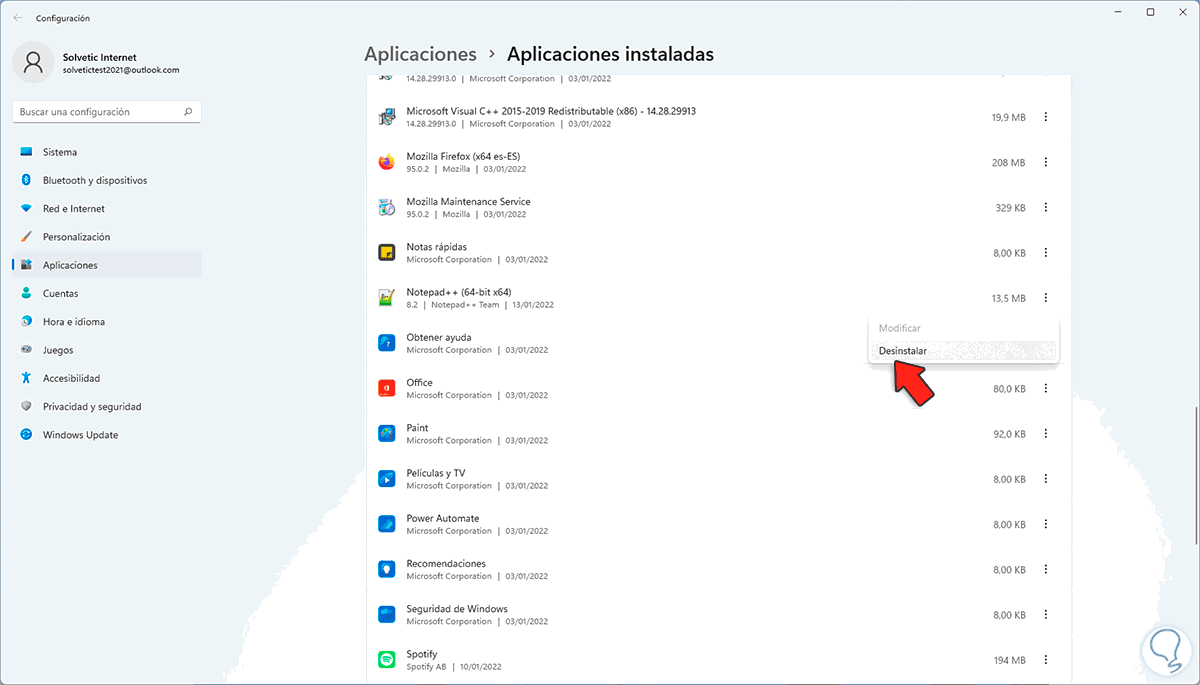Image resolution: width=1200 pixels, height=685 pixels.
Task: Select Desinstalar in the context menu
Action: tap(902, 351)
